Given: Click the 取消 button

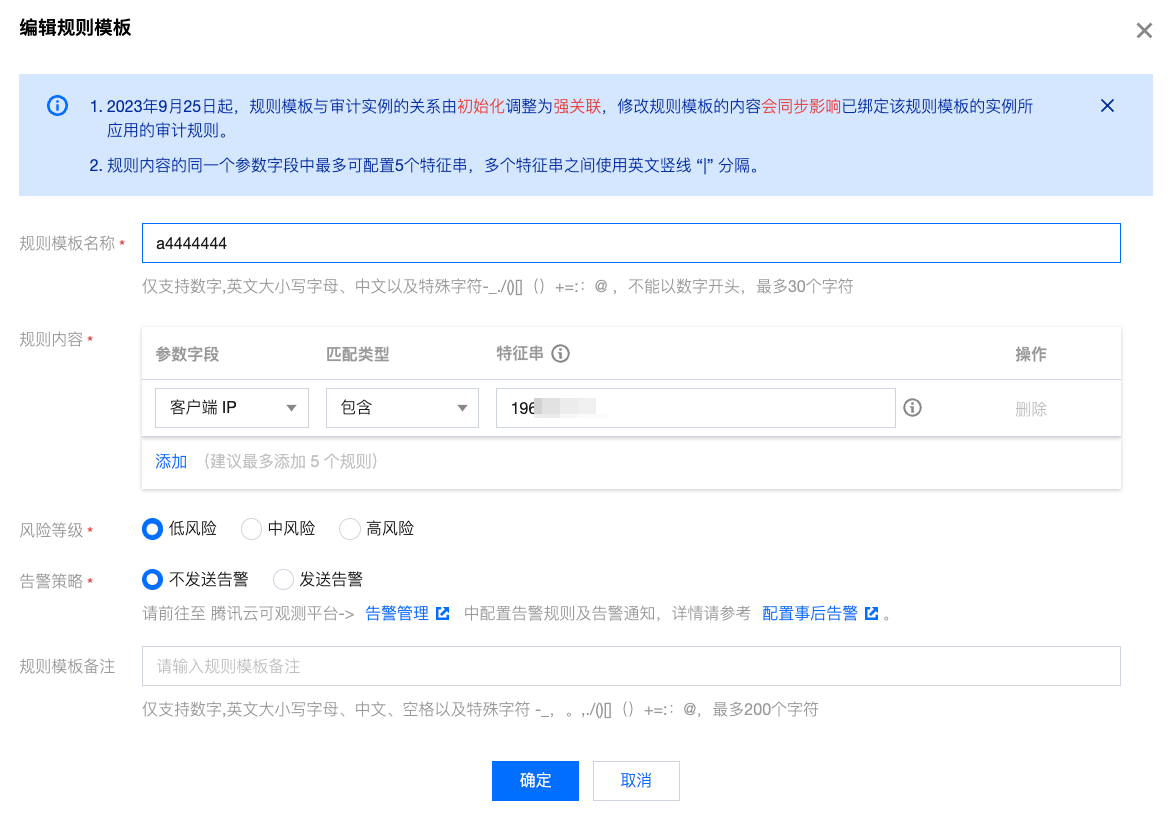Looking at the screenshot, I should click(x=636, y=780).
